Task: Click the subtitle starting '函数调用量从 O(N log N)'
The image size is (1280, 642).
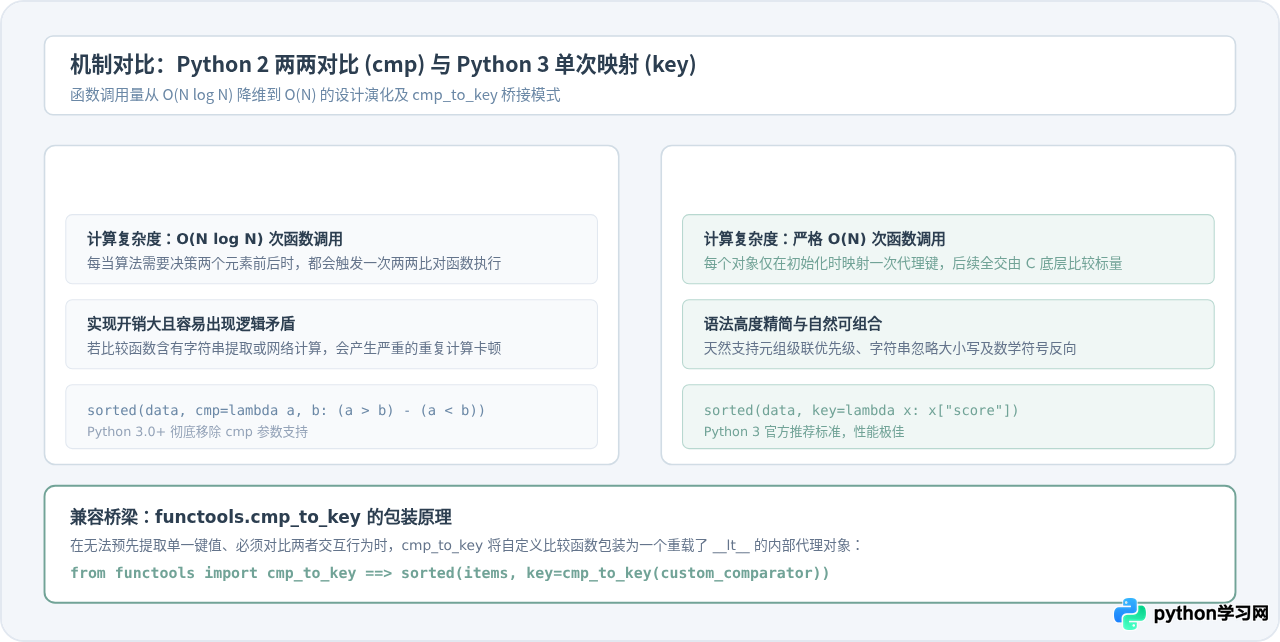Action: tap(315, 95)
